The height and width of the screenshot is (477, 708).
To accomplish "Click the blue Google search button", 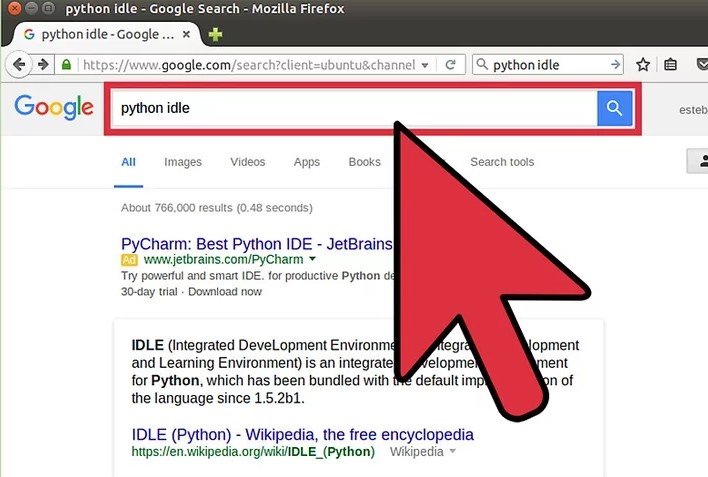I will [x=615, y=108].
